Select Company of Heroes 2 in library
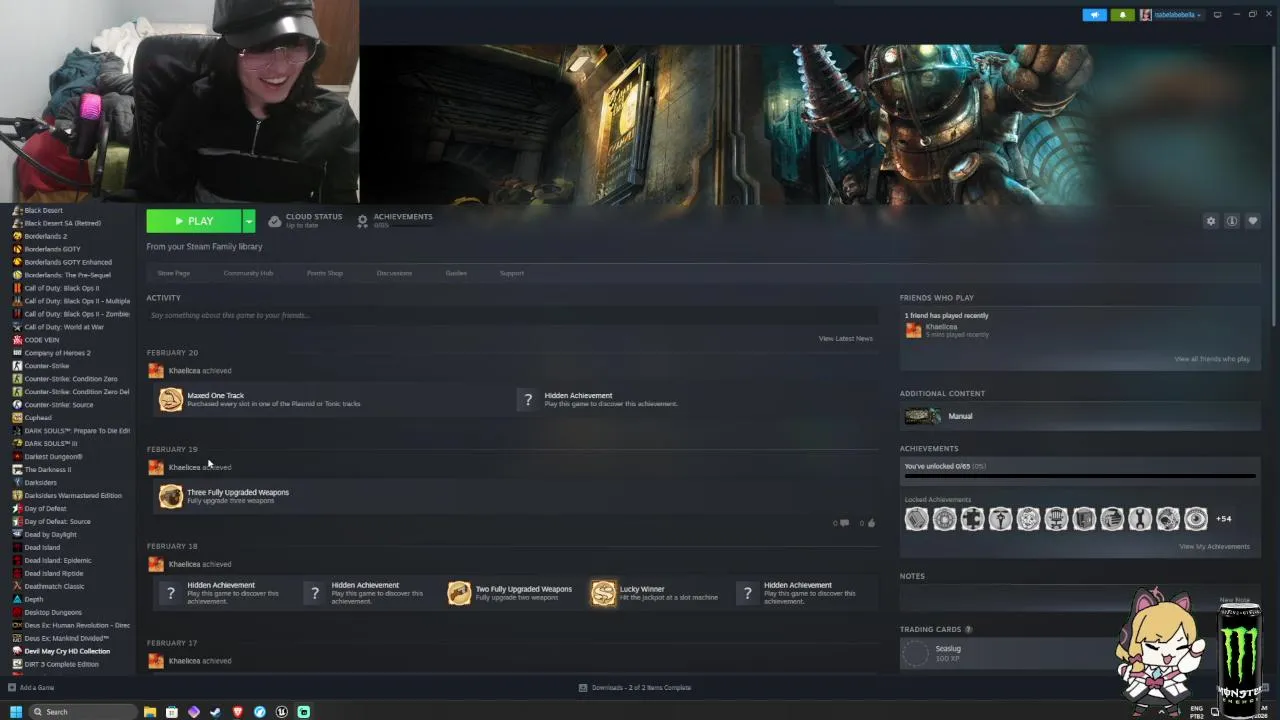1280x720 pixels. (x=57, y=353)
